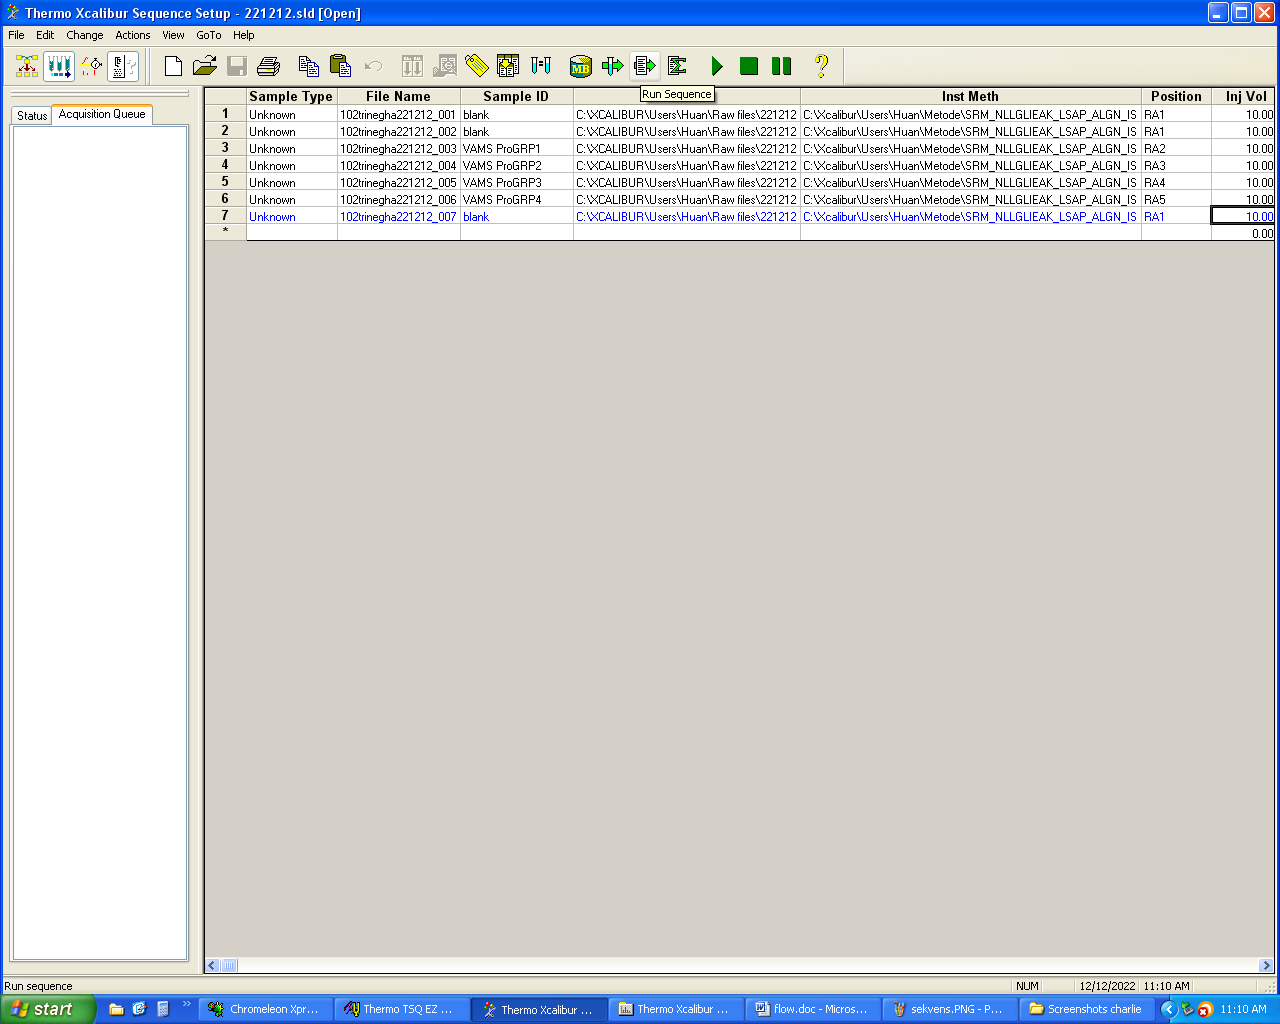The width and height of the screenshot is (1280, 1024).
Task: Click the Position column header
Action: click(x=1176, y=97)
